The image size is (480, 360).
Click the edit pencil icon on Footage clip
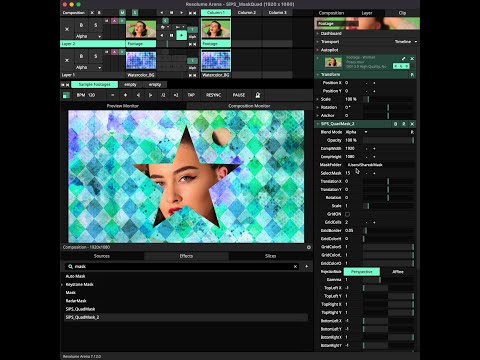(x=404, y=58)
